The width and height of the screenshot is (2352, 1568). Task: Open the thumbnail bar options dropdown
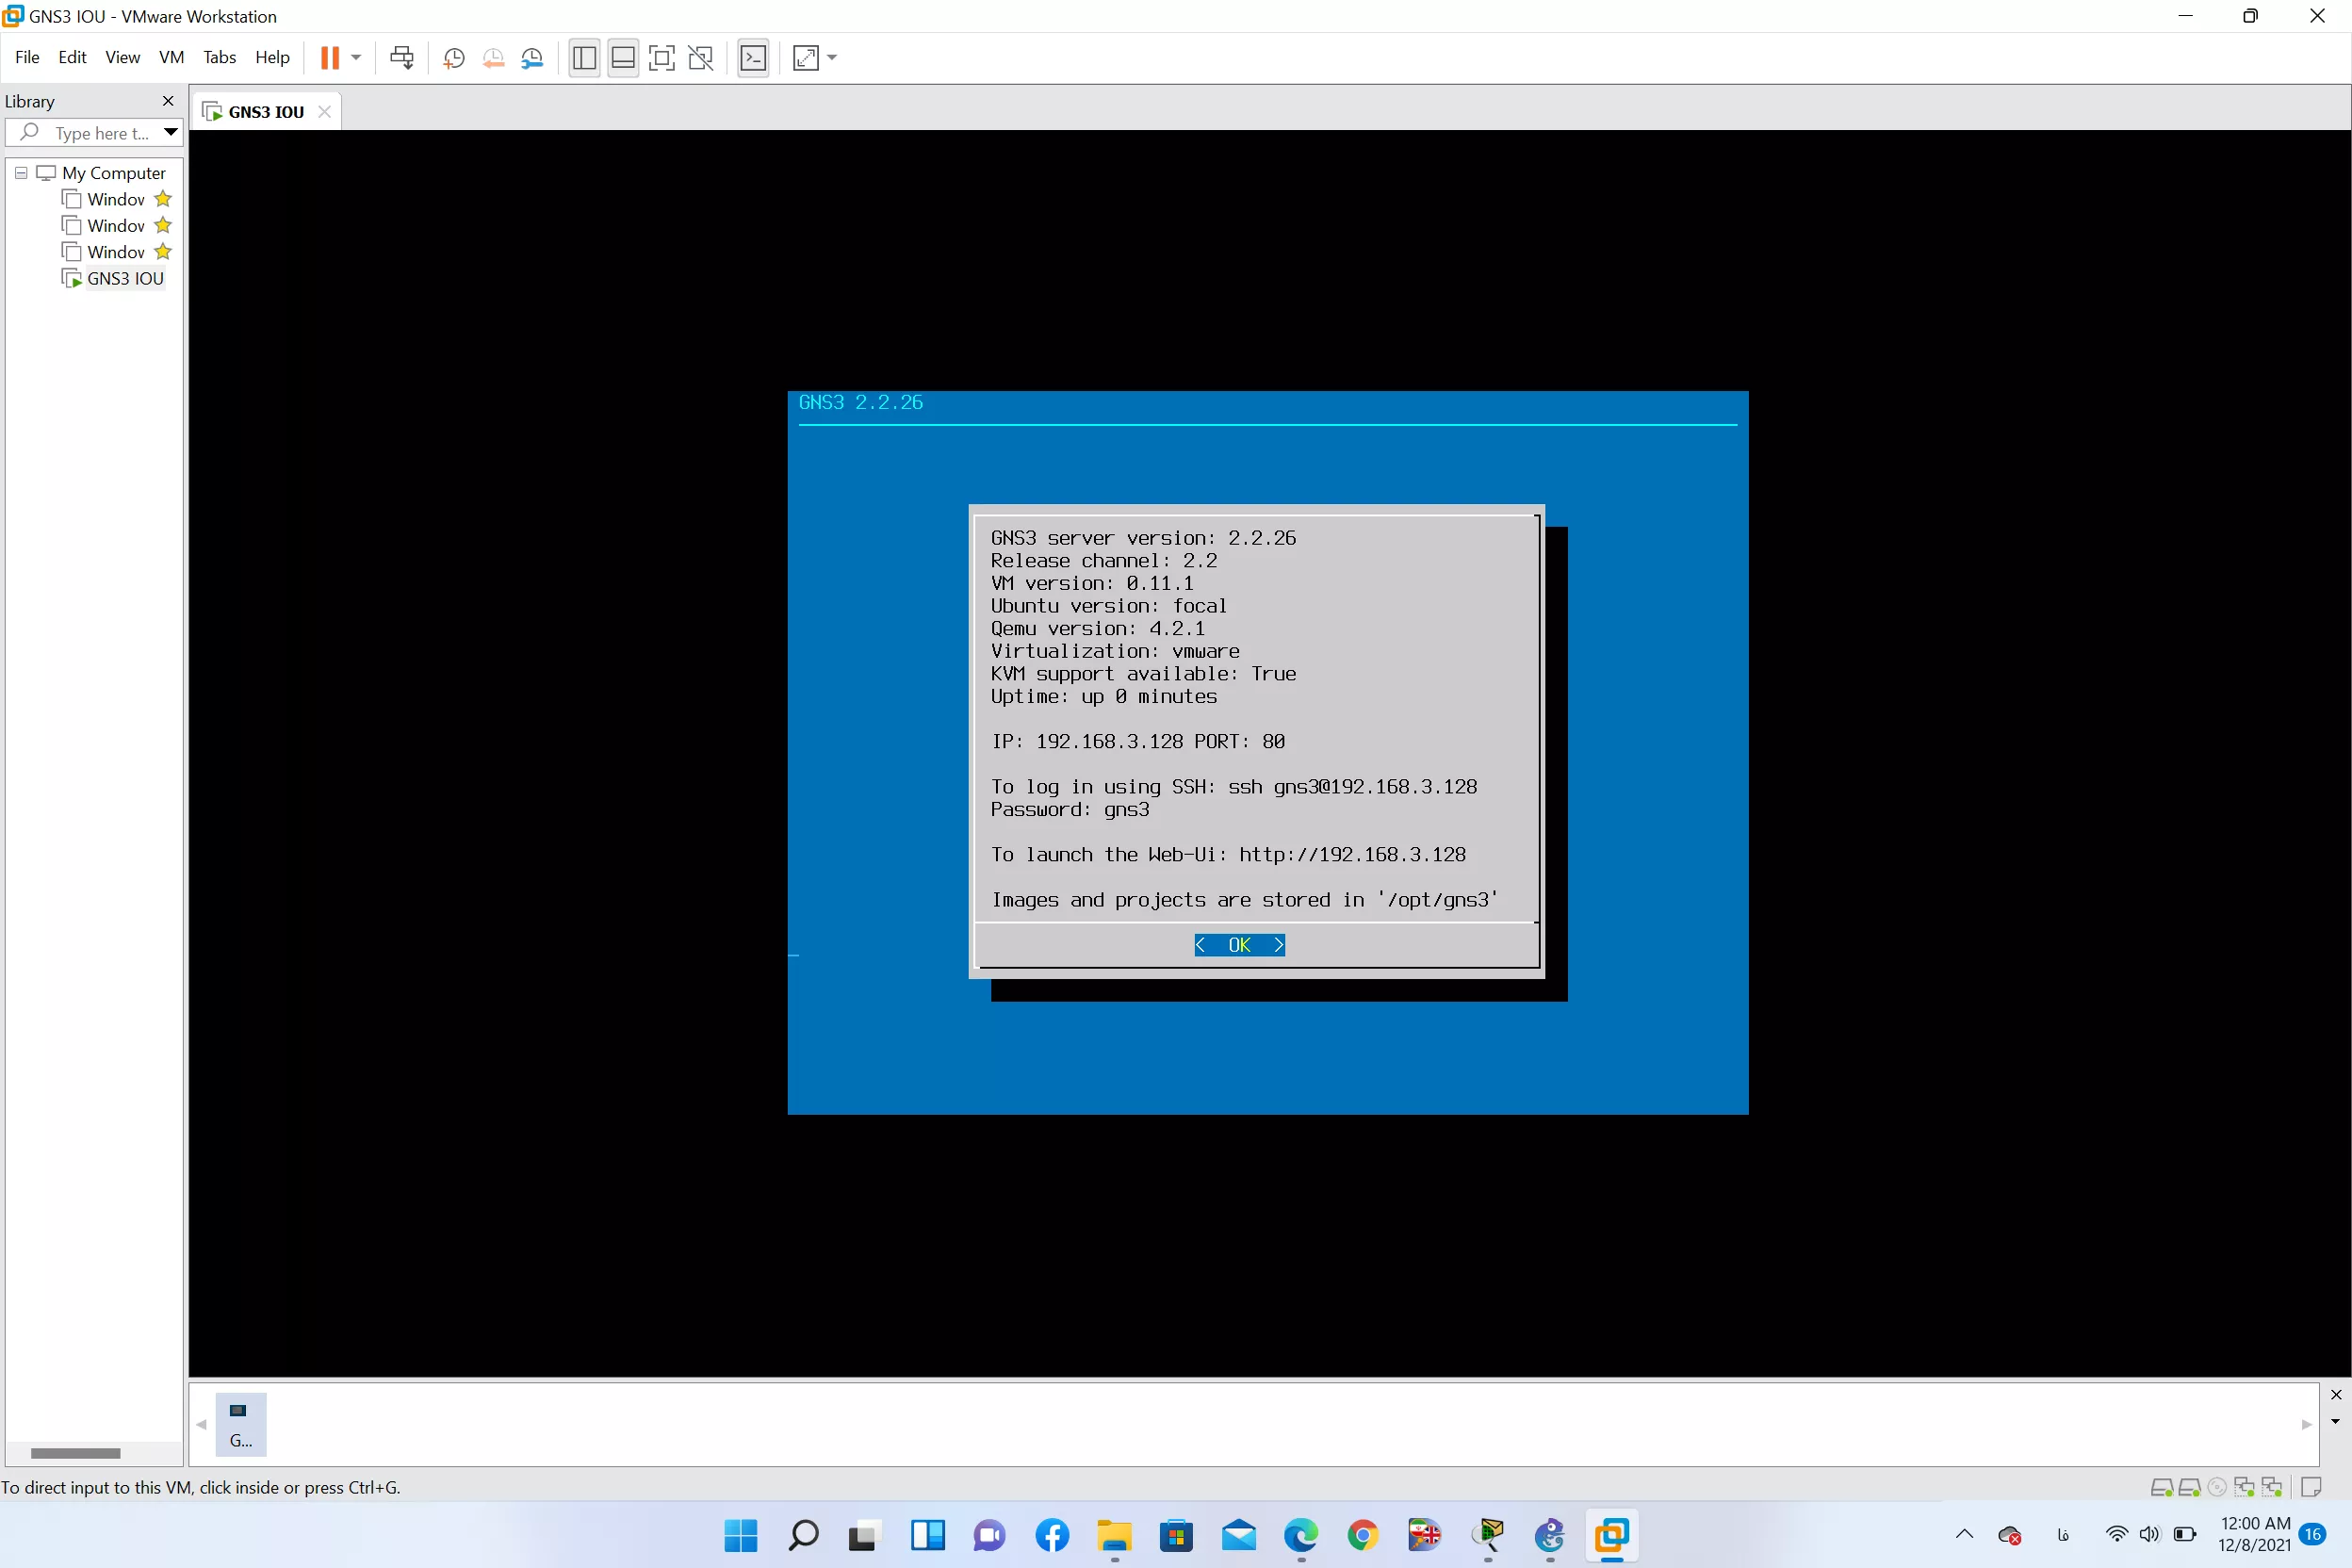pos(2336,1421)
